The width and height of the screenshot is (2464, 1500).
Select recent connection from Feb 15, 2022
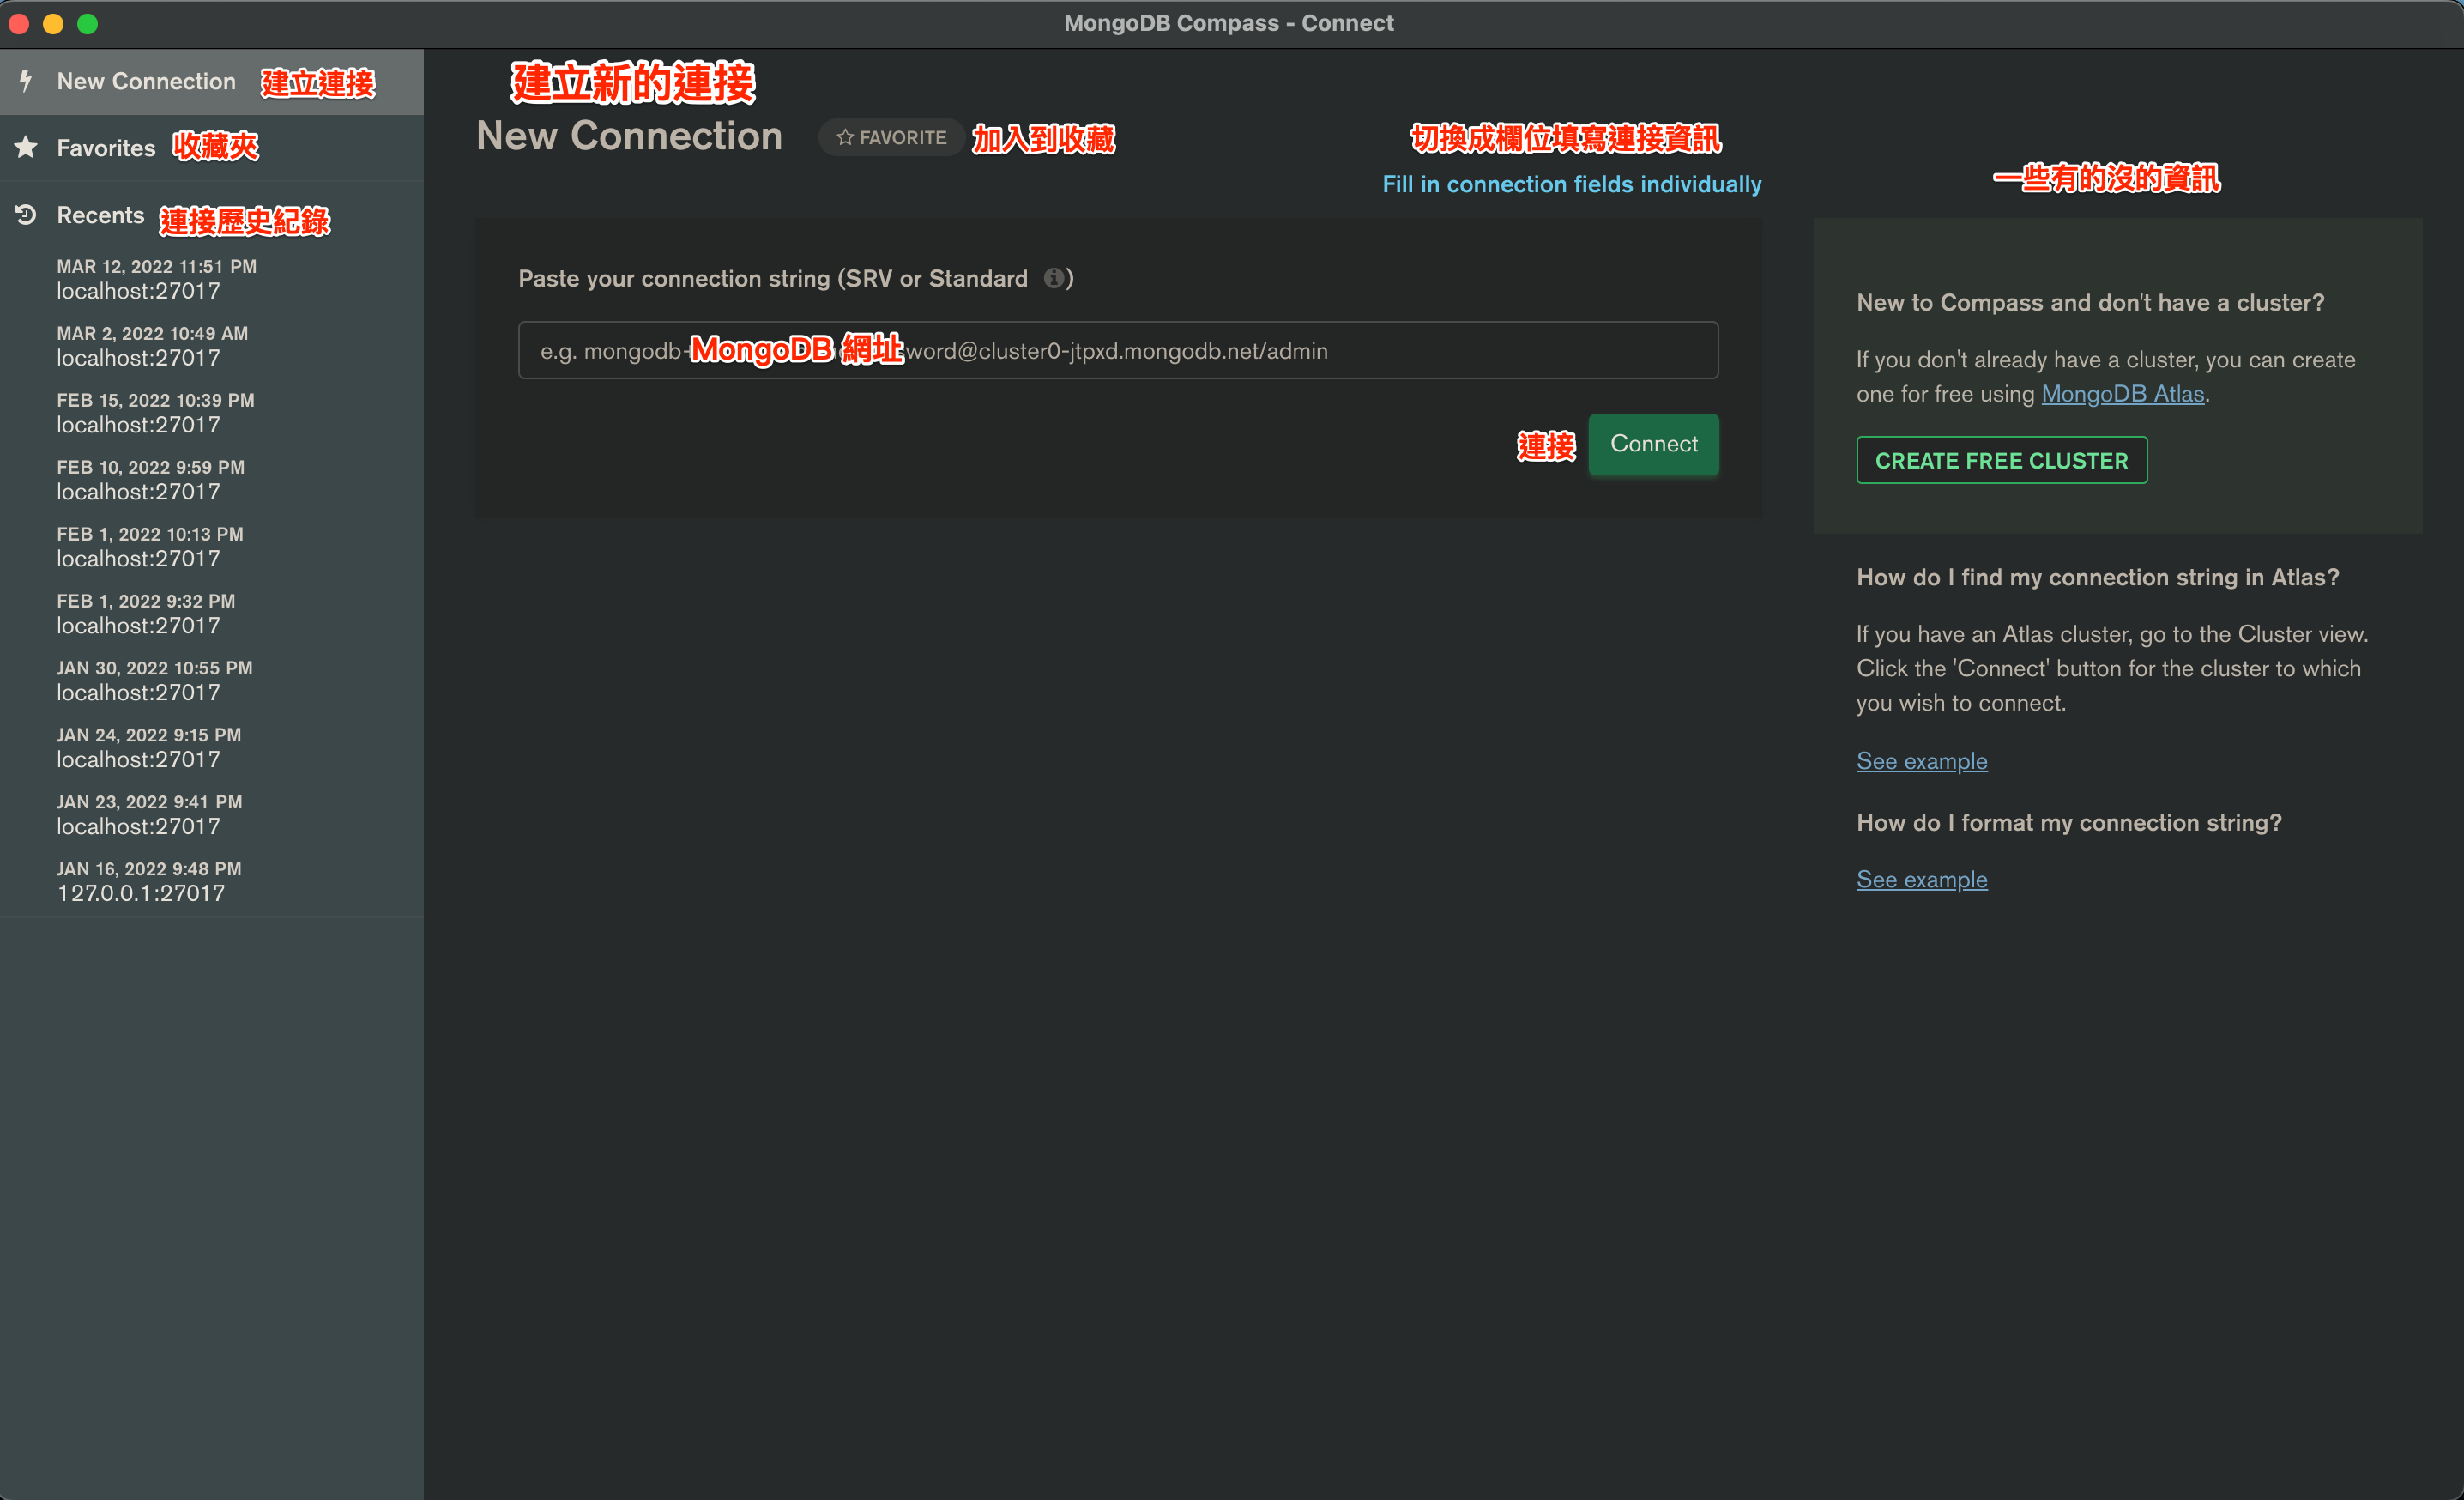155,413
